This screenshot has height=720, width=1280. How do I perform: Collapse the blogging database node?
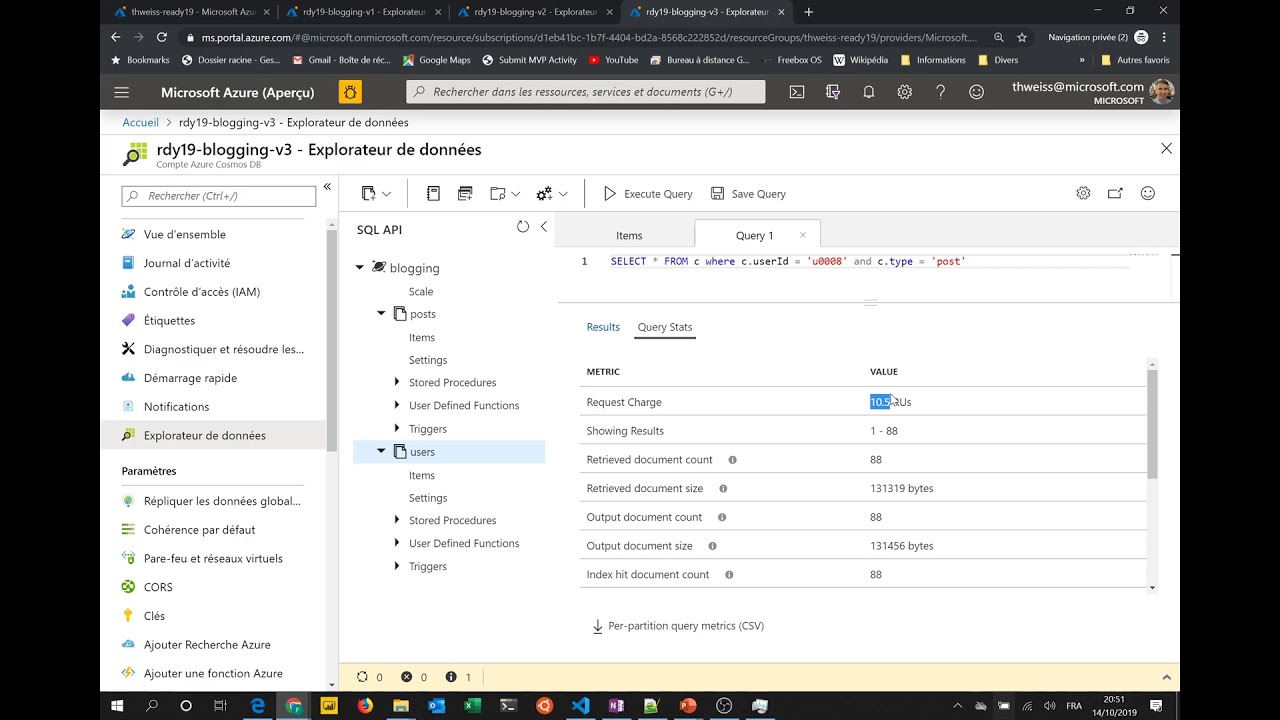coord(360,267)
